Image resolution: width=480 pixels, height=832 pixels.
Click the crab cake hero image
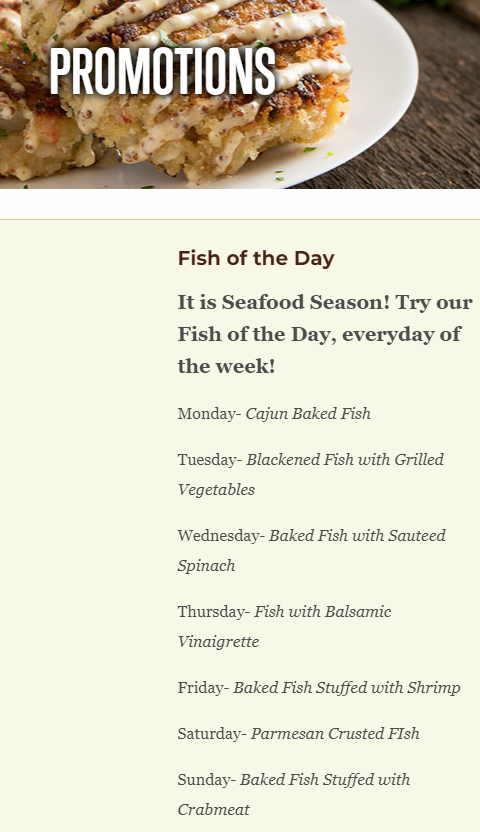click(x=240, y=94)
